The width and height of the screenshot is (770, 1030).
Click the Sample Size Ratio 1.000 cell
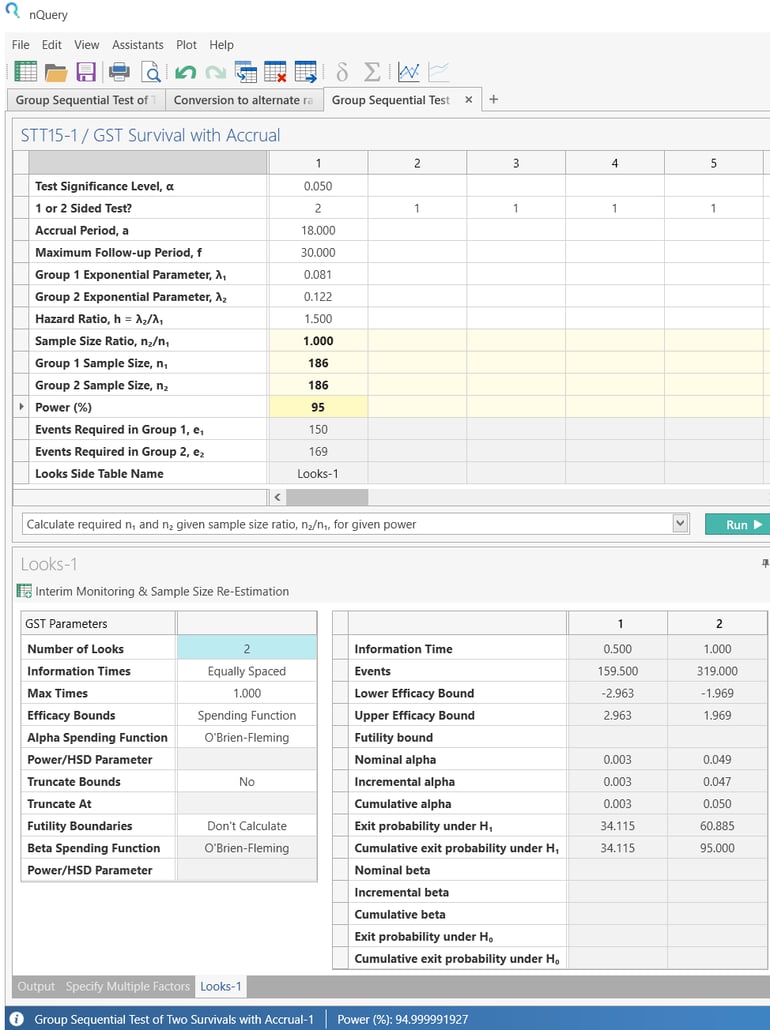[318, 341]
